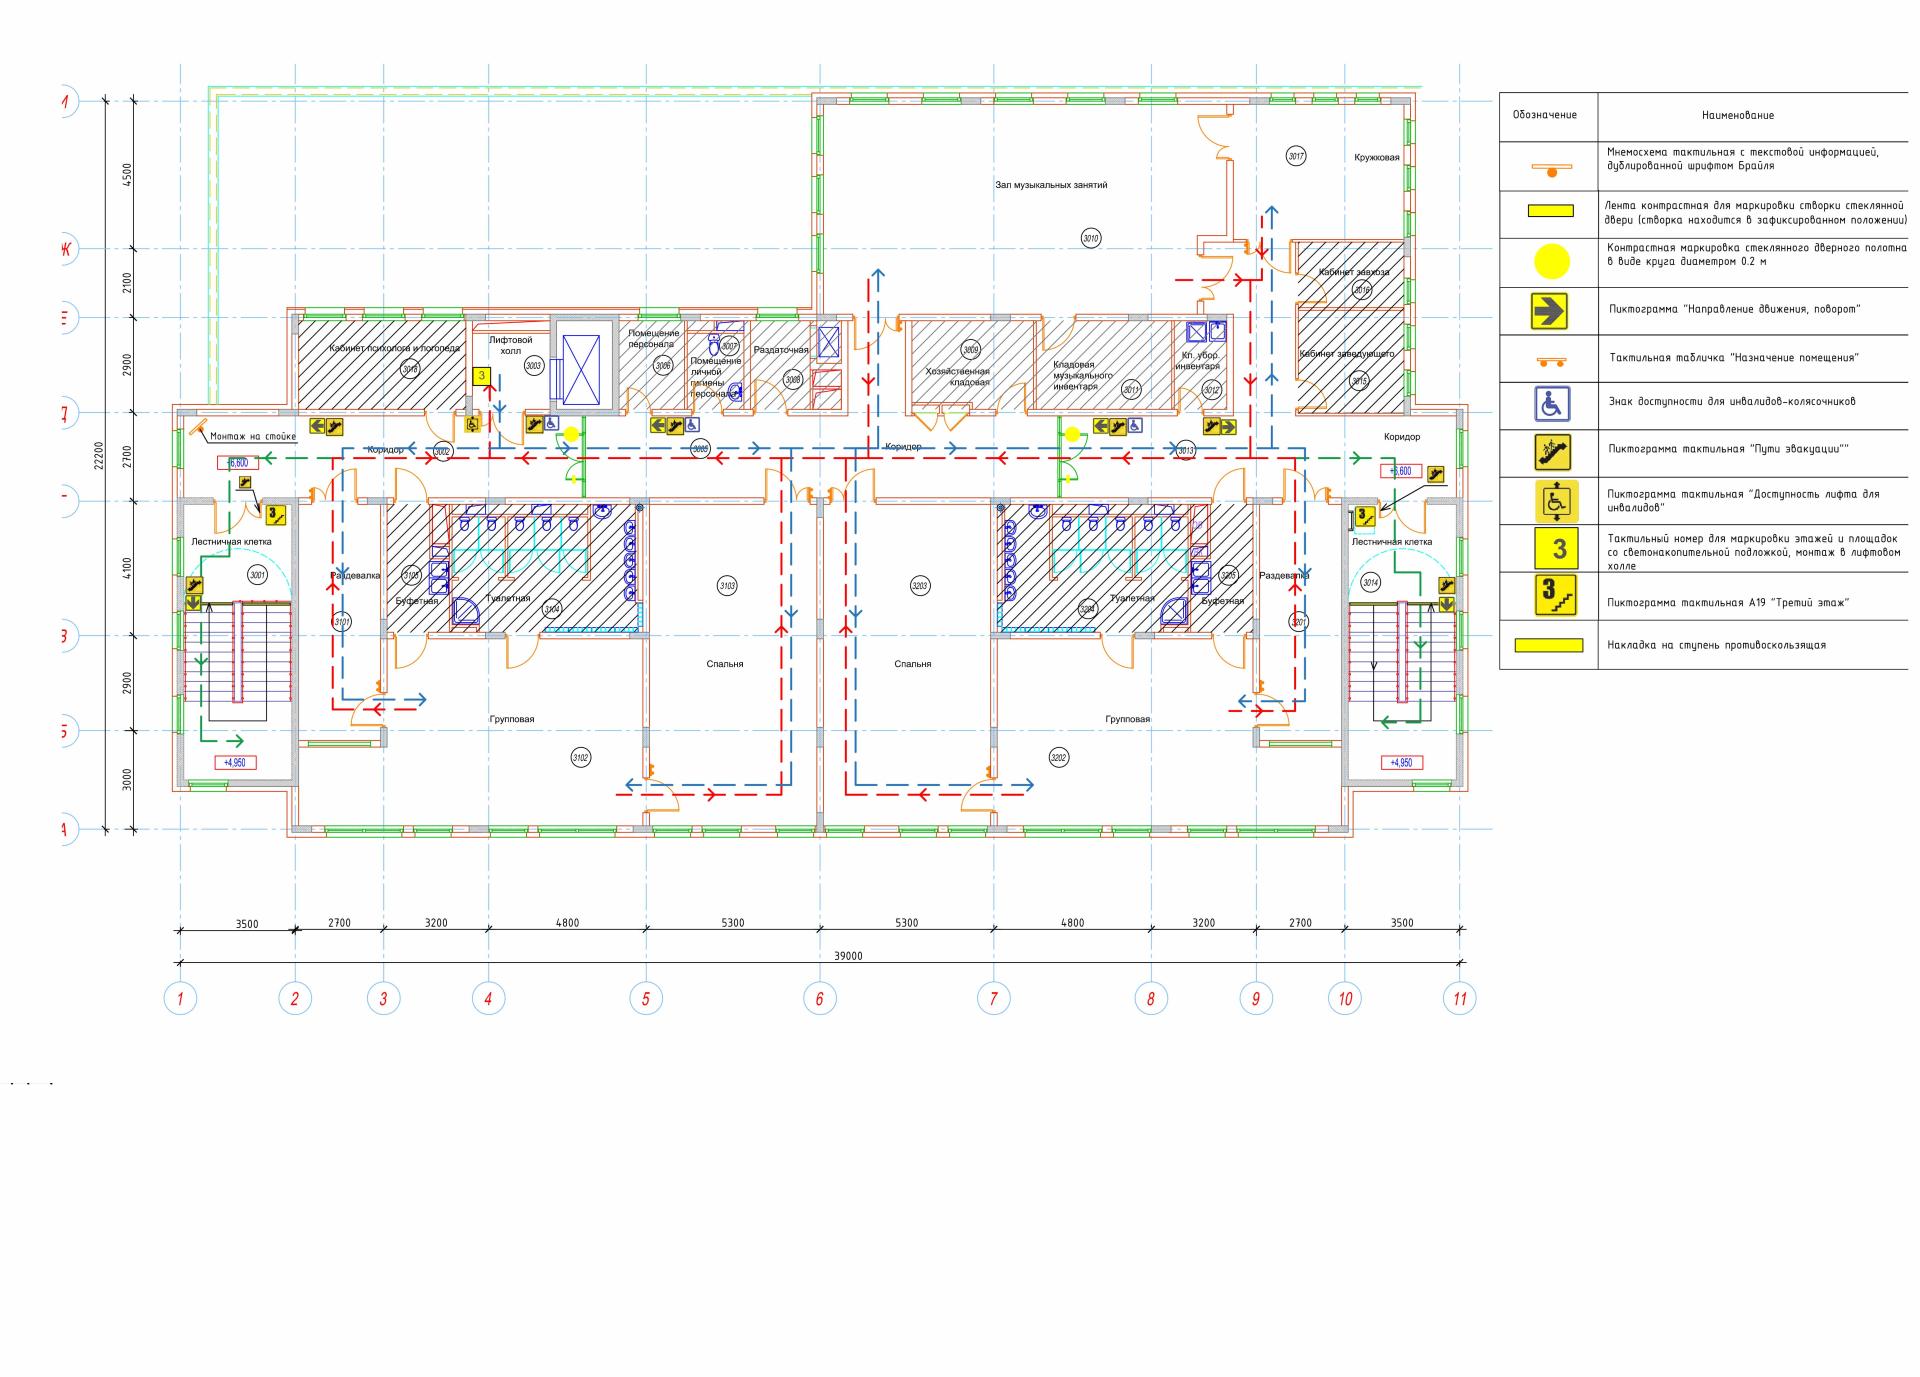Click the 'Наименование' legend header
This screenshot has height=1377, width=1920.
(1737, 116)
